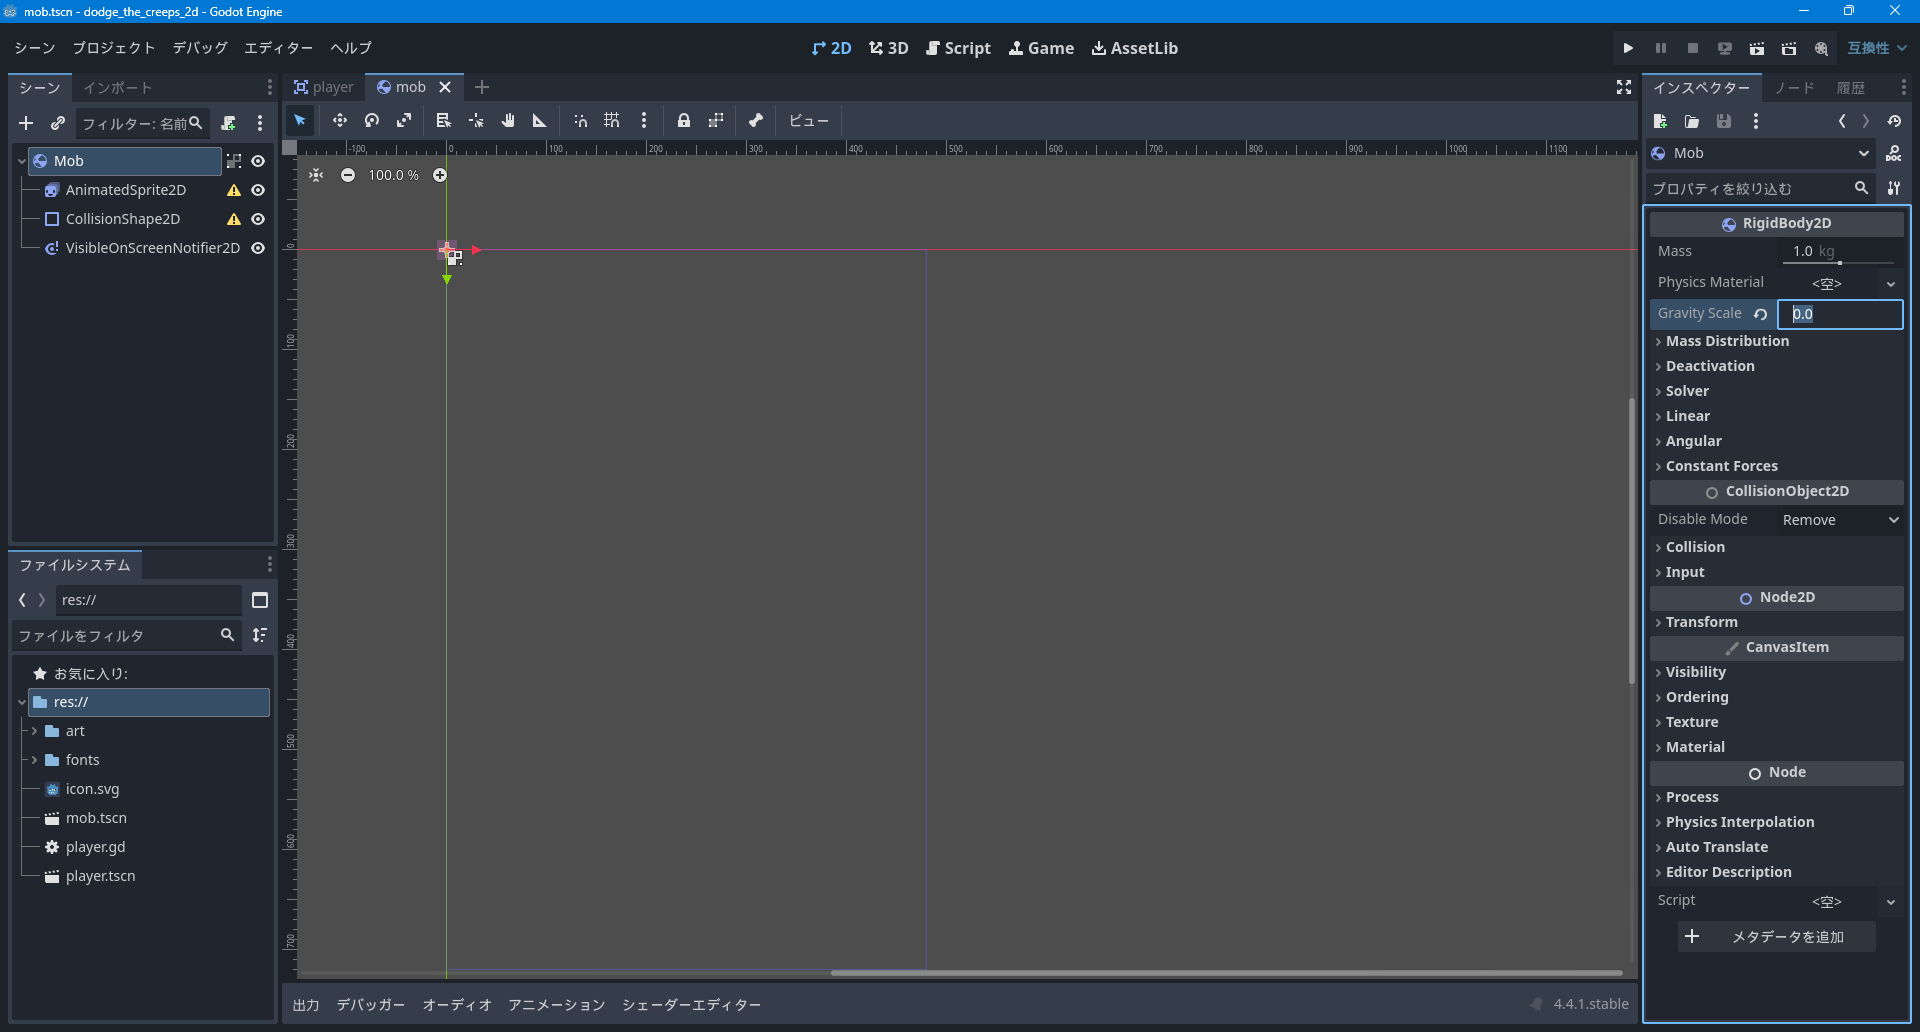Click the メタデータを追加 button
Screen dimensions: 1920x1032
[x=1776, y=937]
